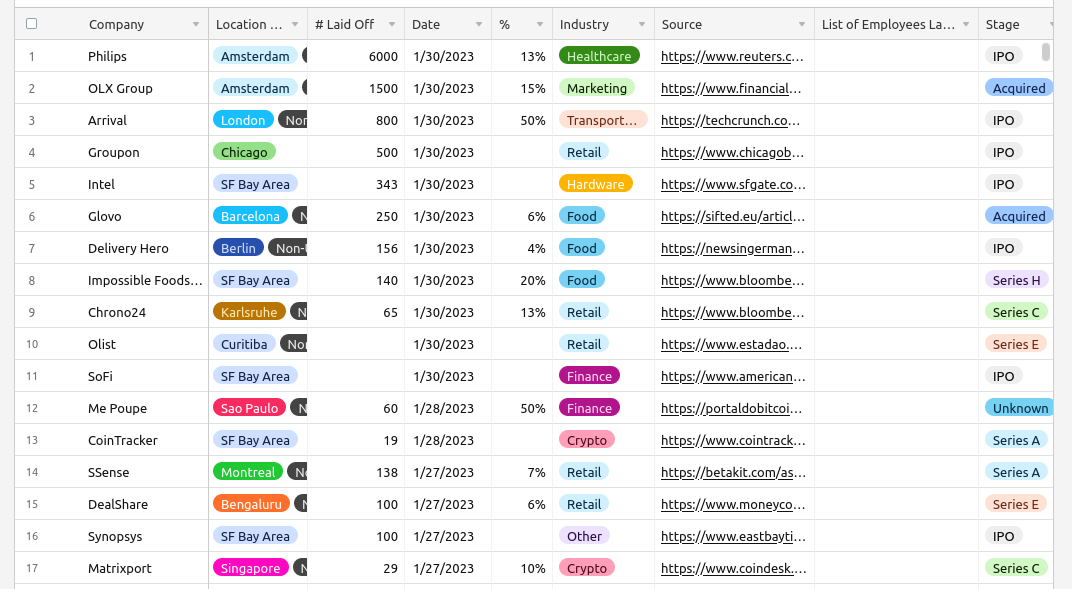This screenshot has width=1072, height=589.
Task: Expand the Industry column dropdown arrow
Action: pos(641,25)
